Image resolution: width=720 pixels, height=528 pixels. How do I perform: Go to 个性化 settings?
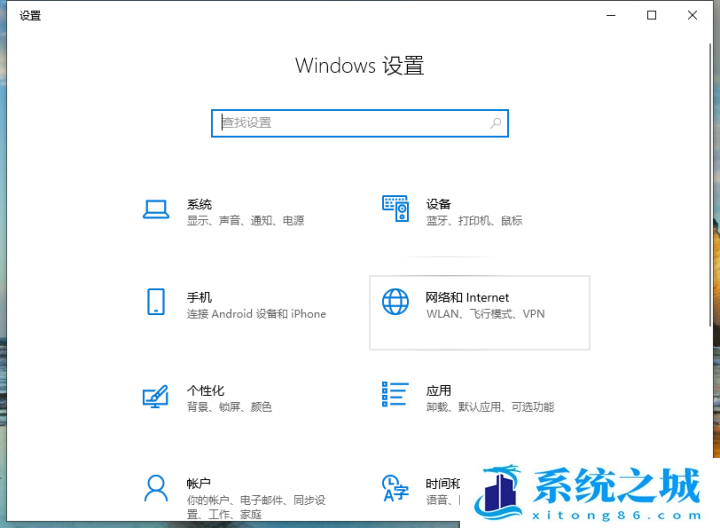click(205, 390)
